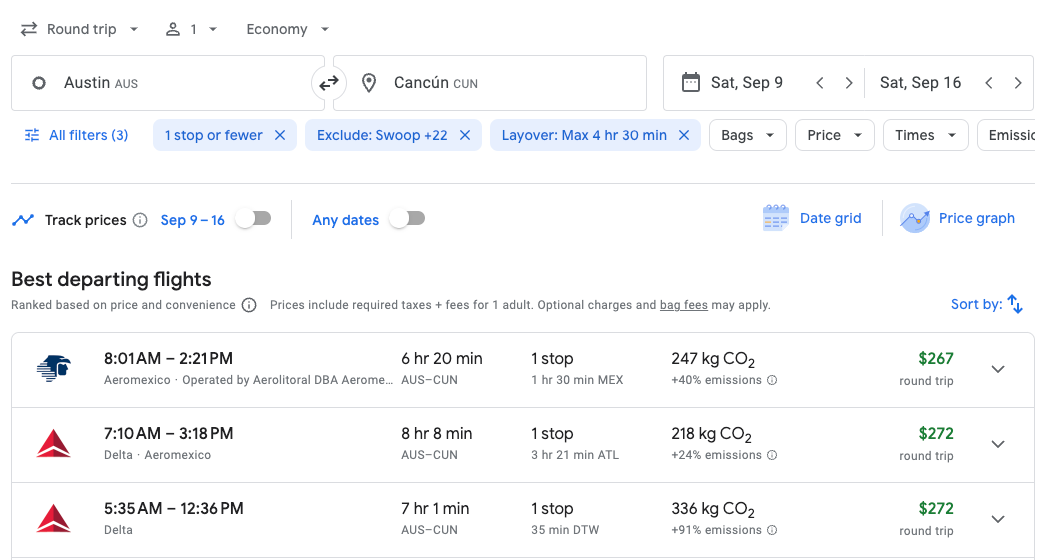Click the Austin origin input field

pyautogui.click(x=168, y=83)
